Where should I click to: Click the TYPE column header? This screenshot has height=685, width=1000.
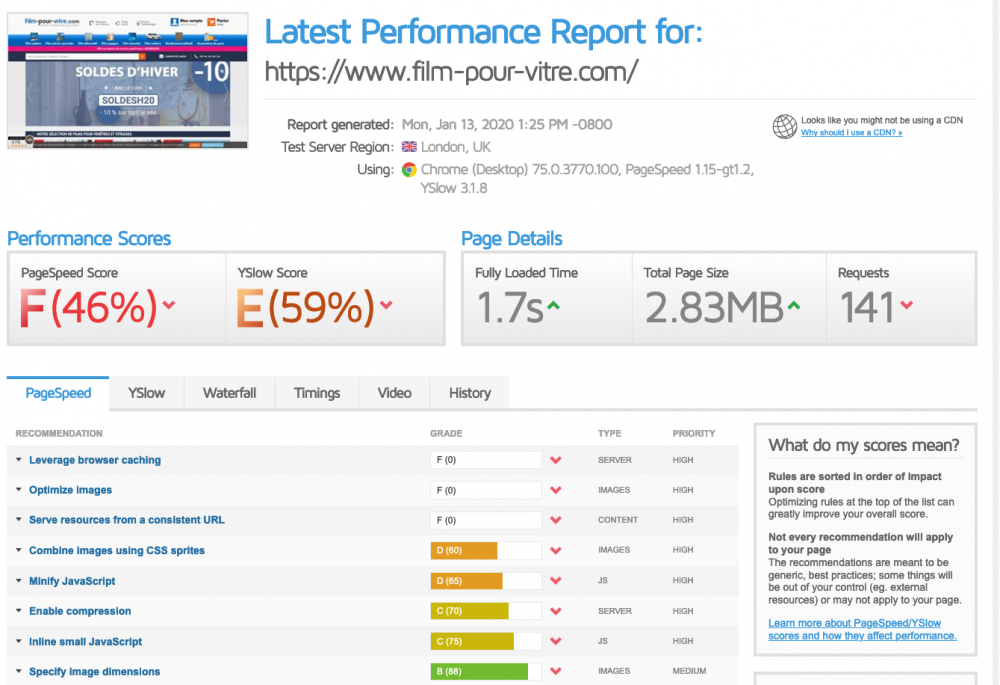coord(610,434)
